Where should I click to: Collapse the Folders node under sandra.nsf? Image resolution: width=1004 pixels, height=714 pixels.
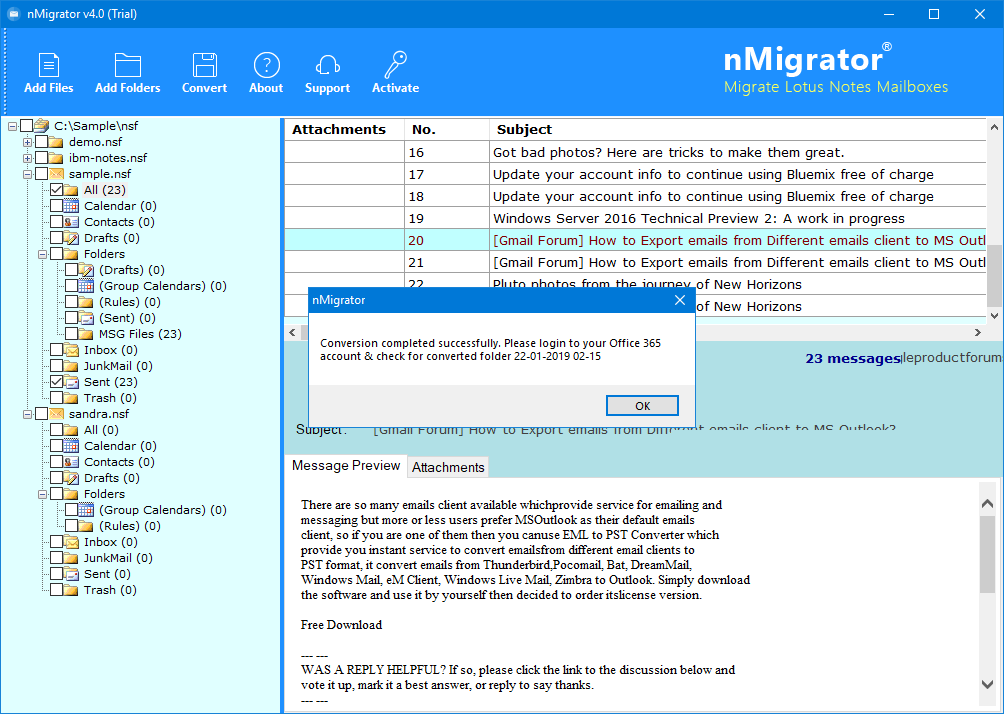[42, 494]
